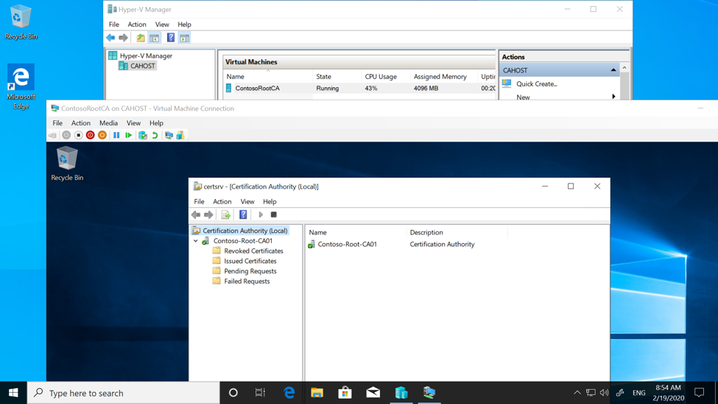This screenshot has height=404, width=718.
Task: Open Recycle Bin inside the virtual machine desktop
Action: [67, 164]
